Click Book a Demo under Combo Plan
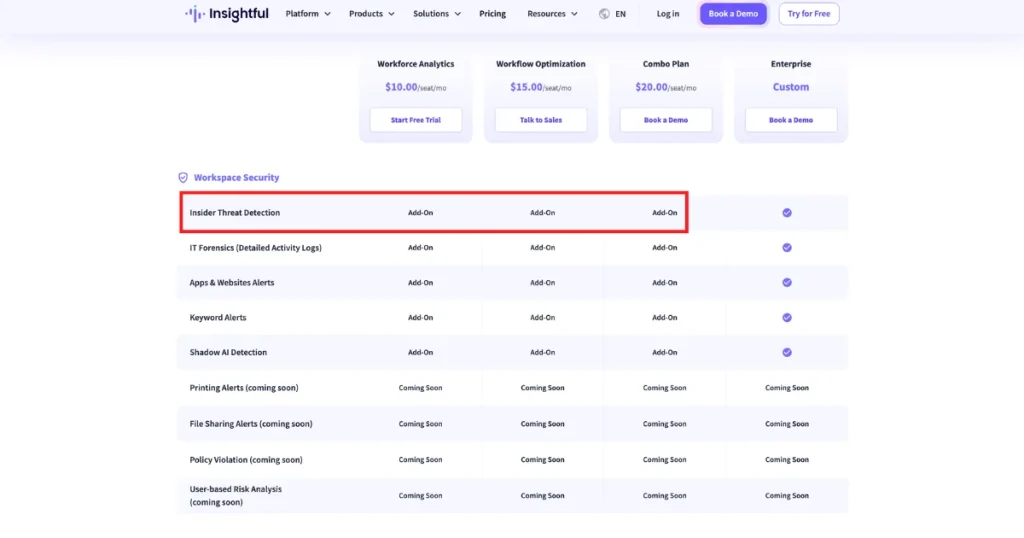The height and width of the screenshot is (538, 1024). tap(665, 120)
